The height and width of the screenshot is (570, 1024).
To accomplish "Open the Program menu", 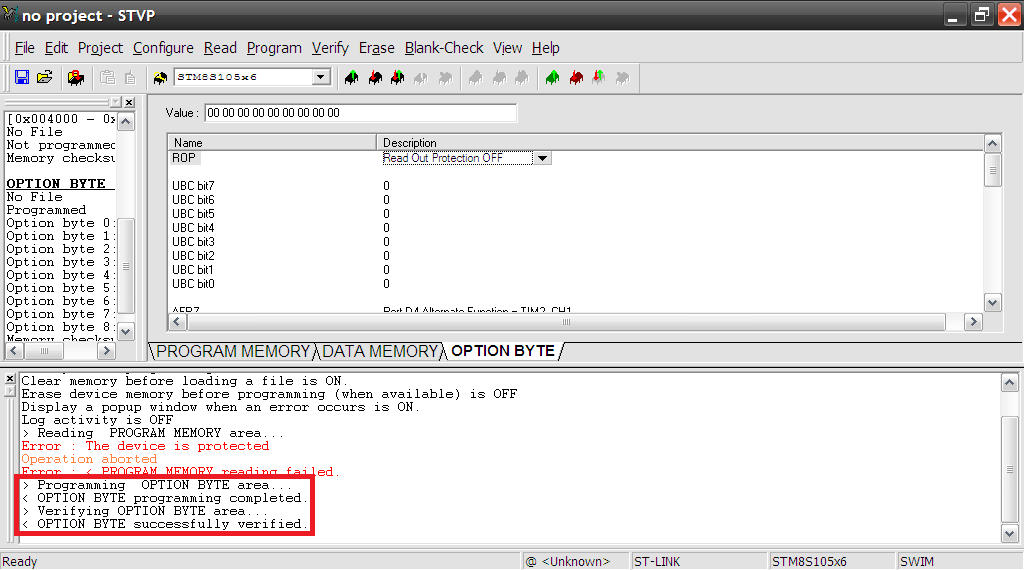I will coord(274,48).
